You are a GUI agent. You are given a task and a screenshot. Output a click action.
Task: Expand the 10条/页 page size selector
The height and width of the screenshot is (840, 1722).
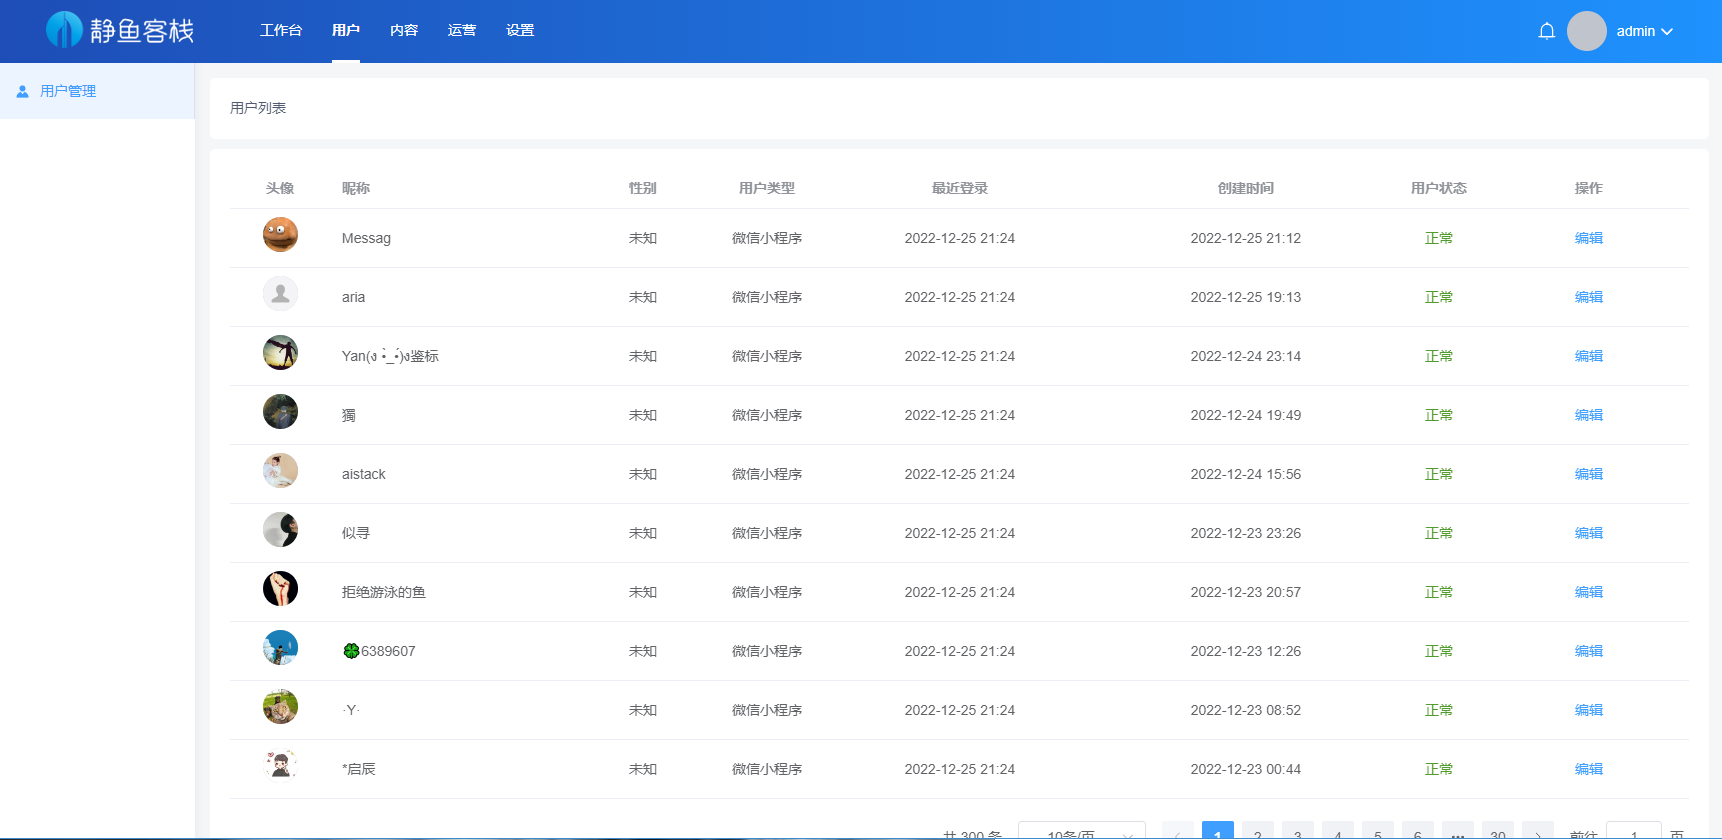1081,833
